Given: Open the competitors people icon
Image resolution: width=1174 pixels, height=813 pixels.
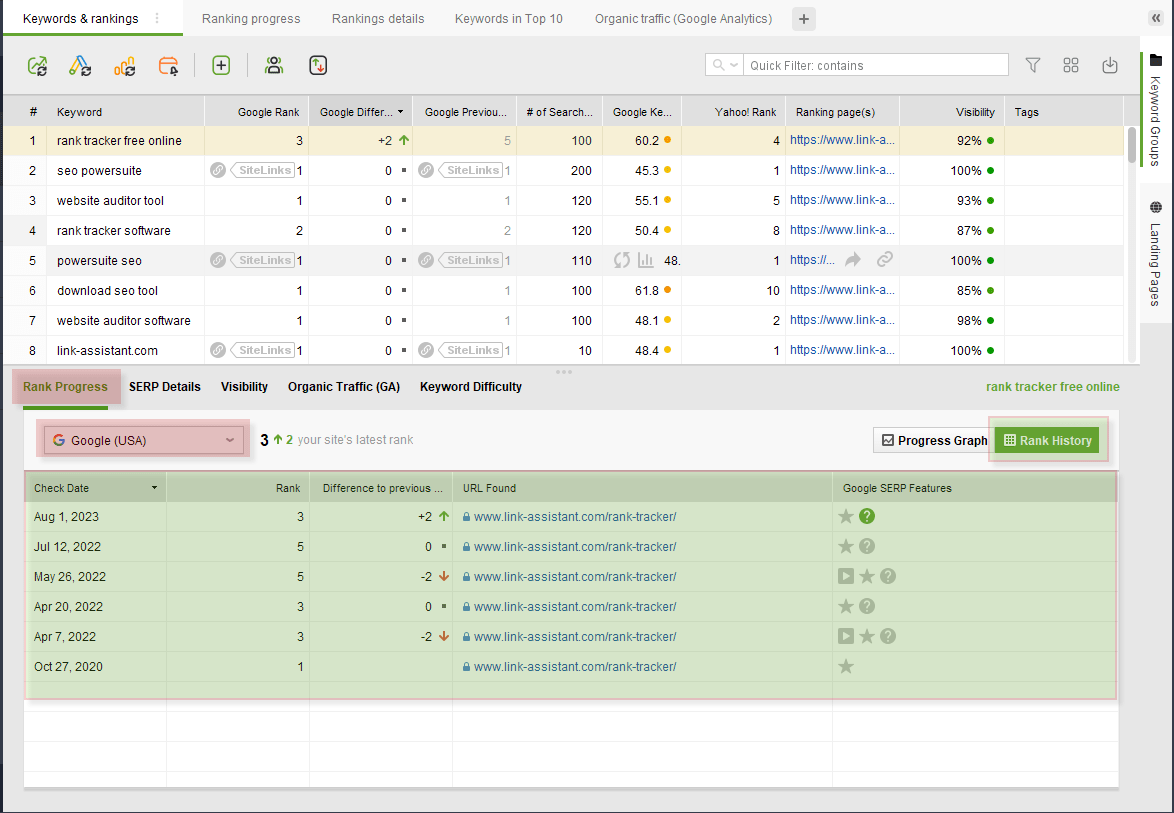Looking at the screenshot, I should tap(274, 66).
